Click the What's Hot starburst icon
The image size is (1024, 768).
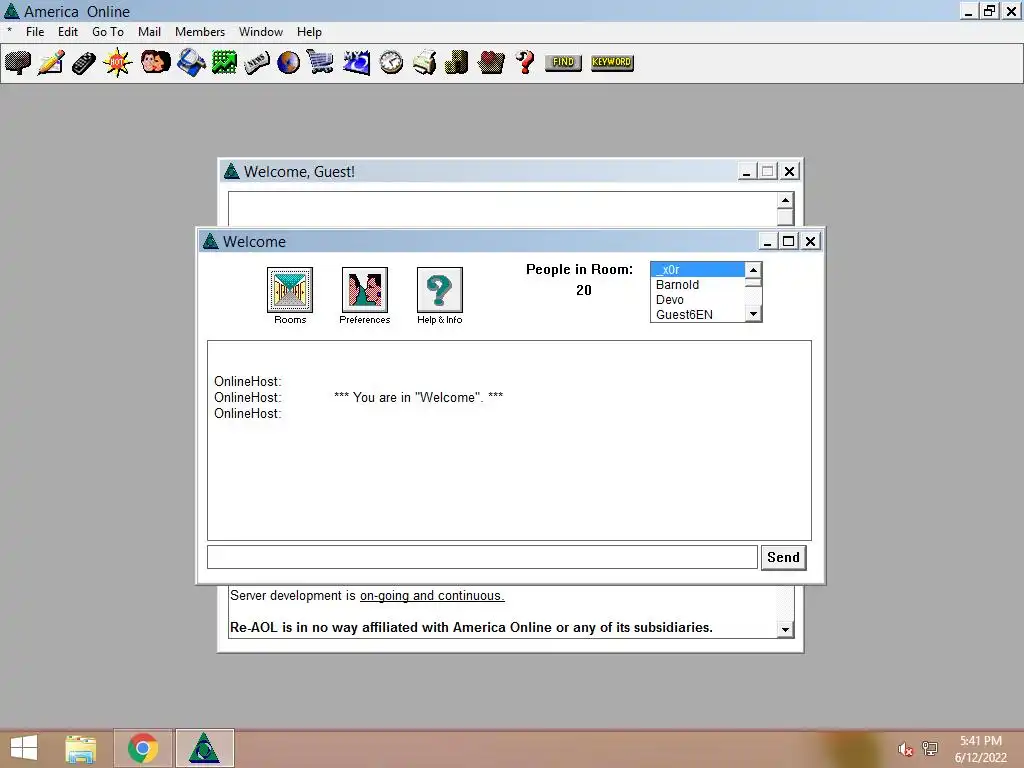(118, 63)
